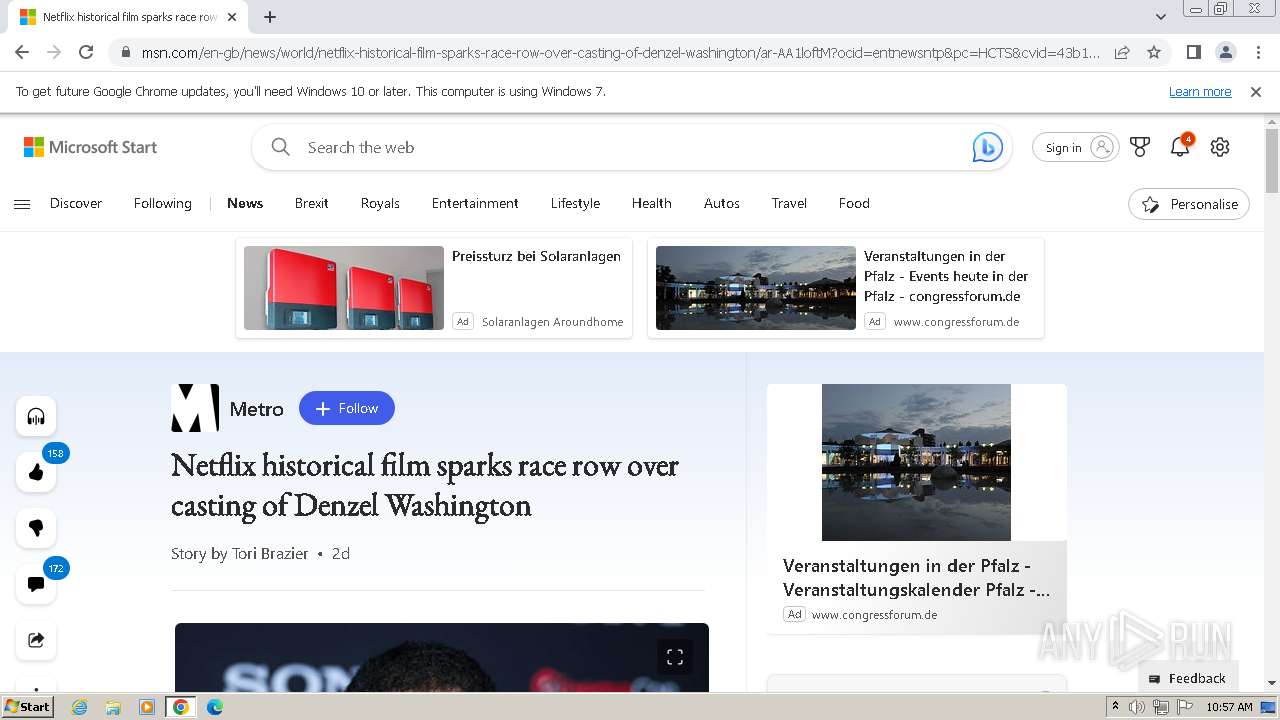
Task: Click Microsoft Start logo
Action: tap(90, 147)
